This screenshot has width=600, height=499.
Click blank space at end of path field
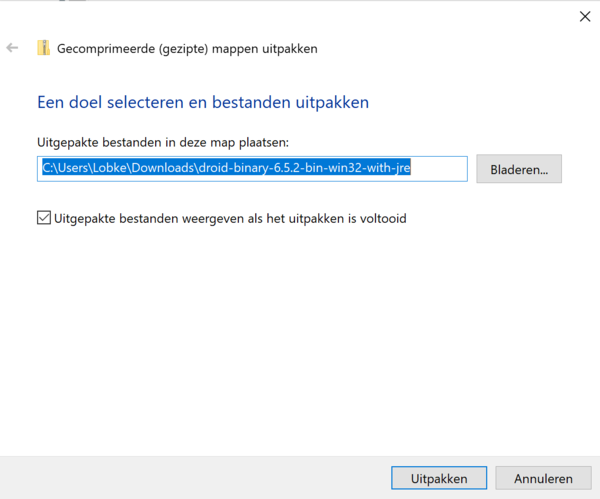coord(440,169)
